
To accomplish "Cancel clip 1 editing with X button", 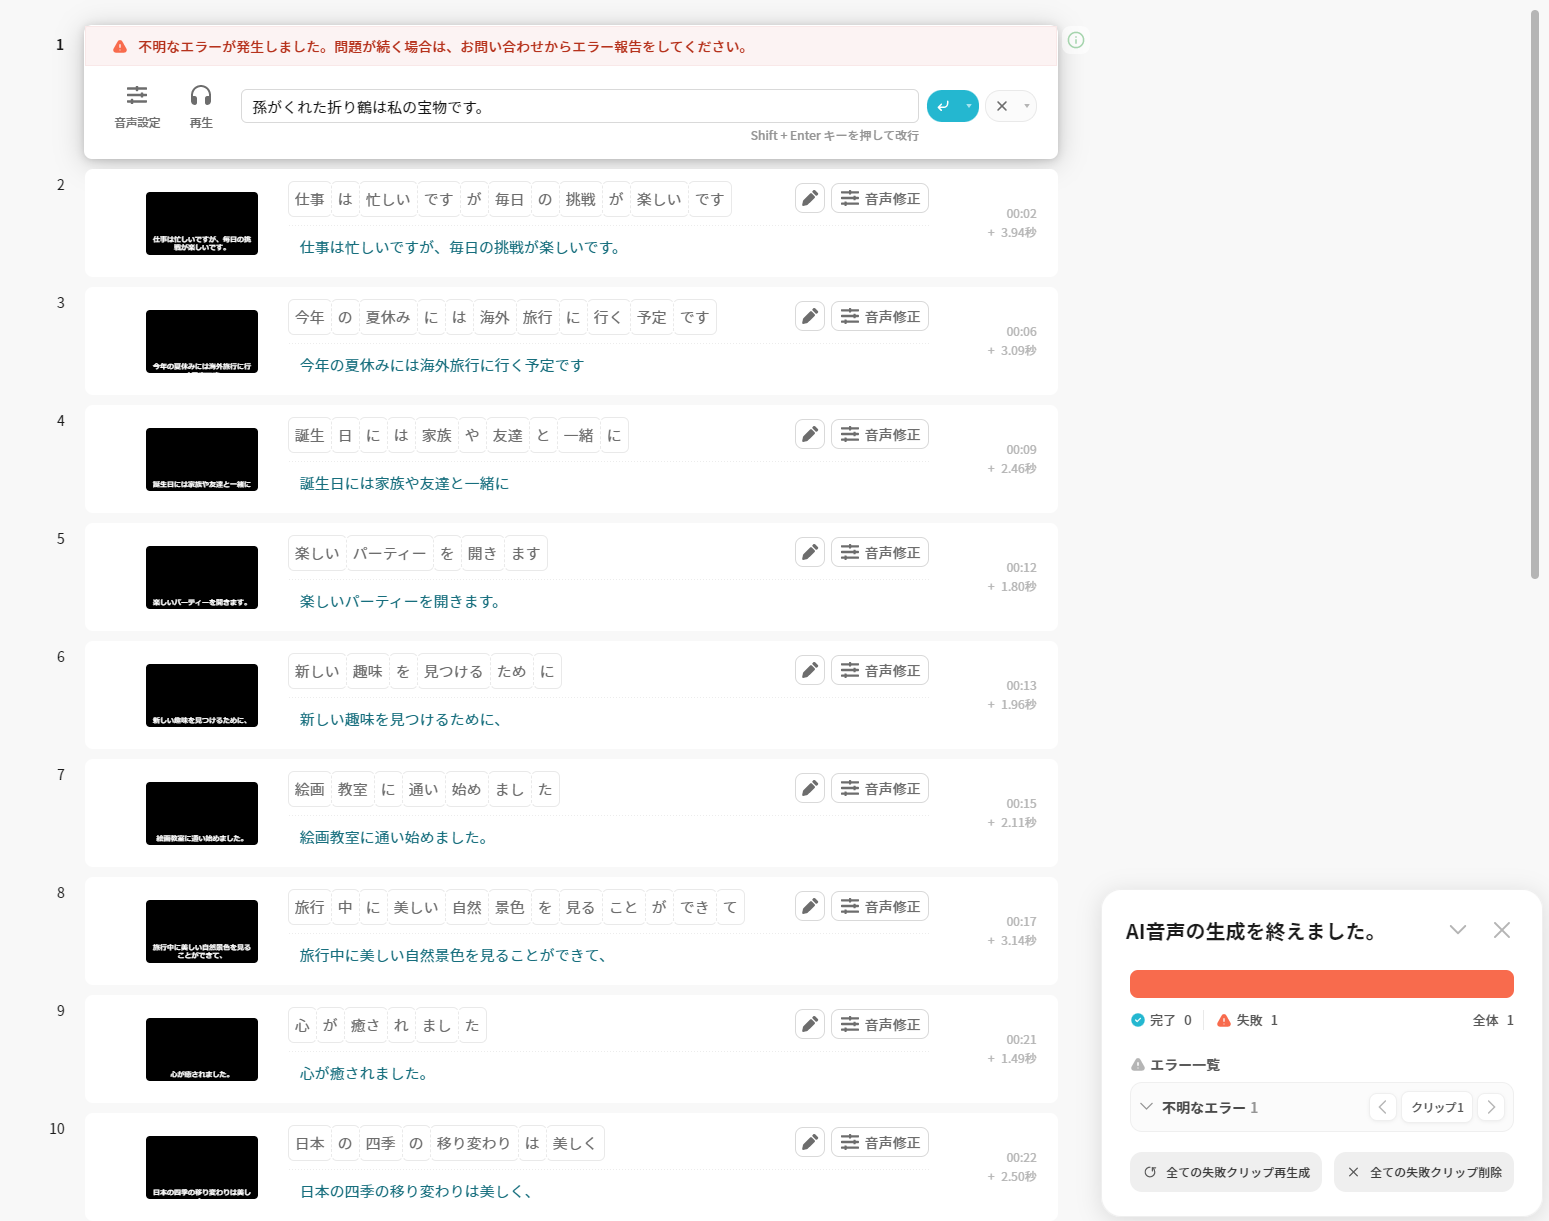I will [x=1002, y=106].
